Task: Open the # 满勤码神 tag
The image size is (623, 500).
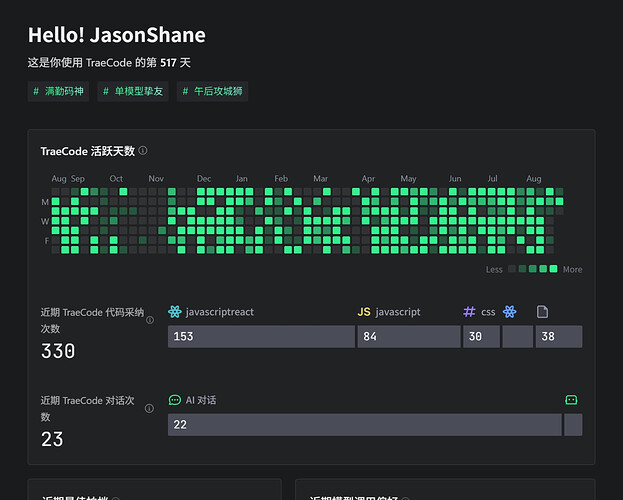Action: coord(58,91)
